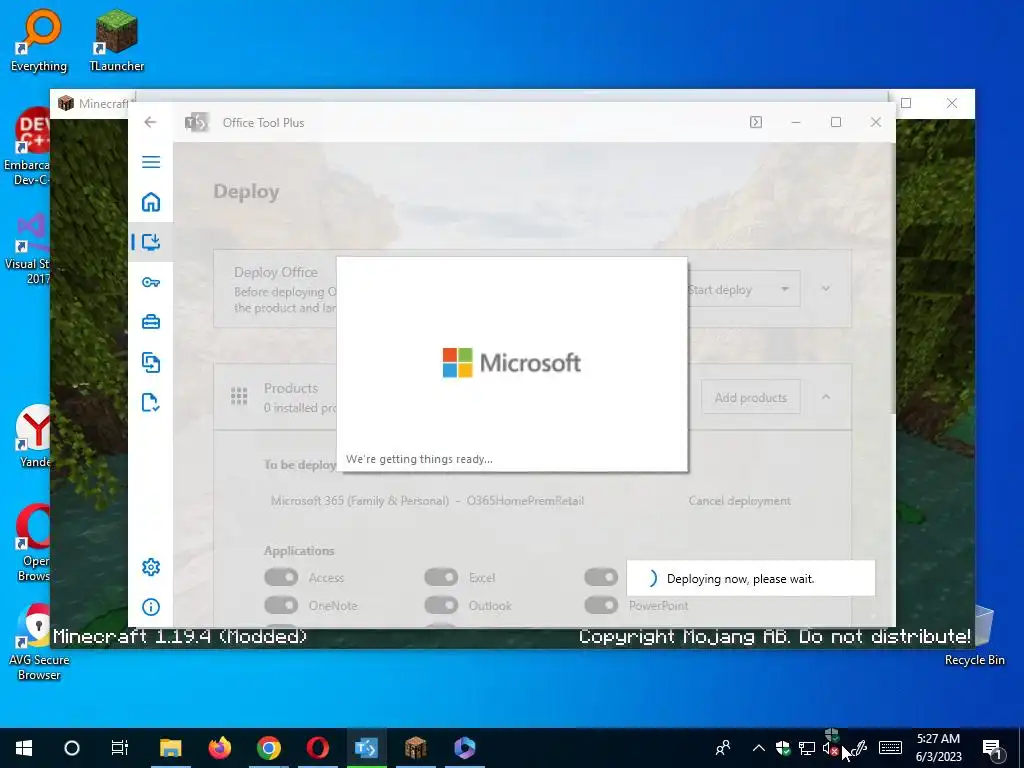Viewport: 1024px width, 768px height.
Task: Toggle the Access application switch
Action: pyautogui.click(x=281, y=577)
